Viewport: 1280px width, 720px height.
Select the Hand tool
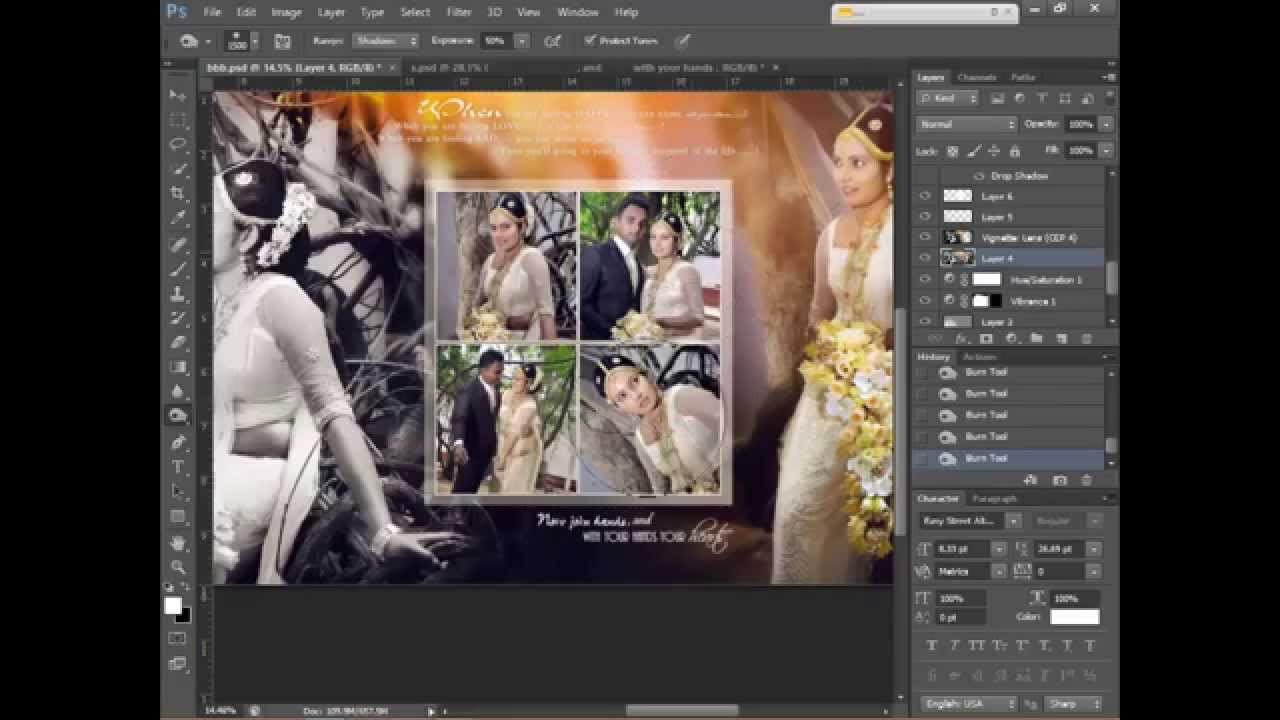(178, 543)
